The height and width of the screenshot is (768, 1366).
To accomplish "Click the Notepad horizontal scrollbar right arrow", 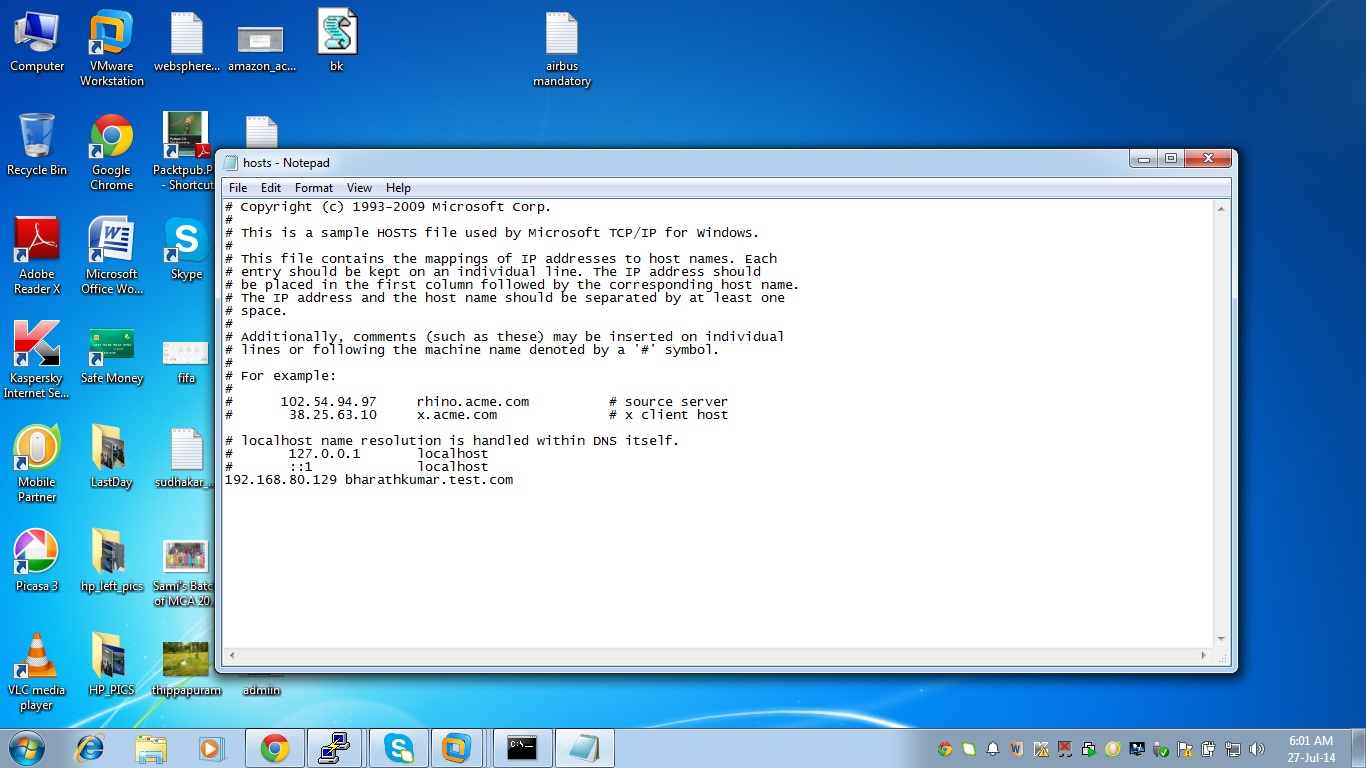I will pos(1204,656).
